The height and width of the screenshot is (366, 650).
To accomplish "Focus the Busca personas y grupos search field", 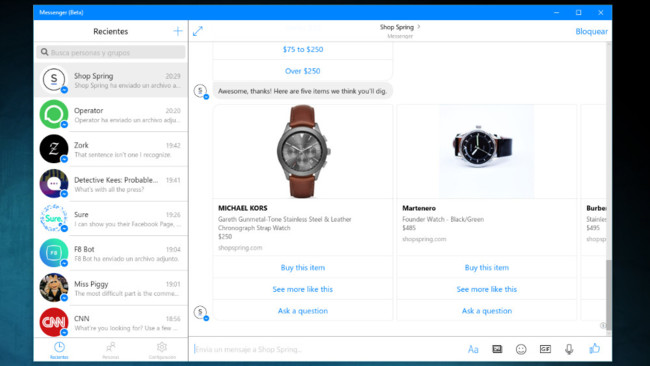I will point(111,52).
